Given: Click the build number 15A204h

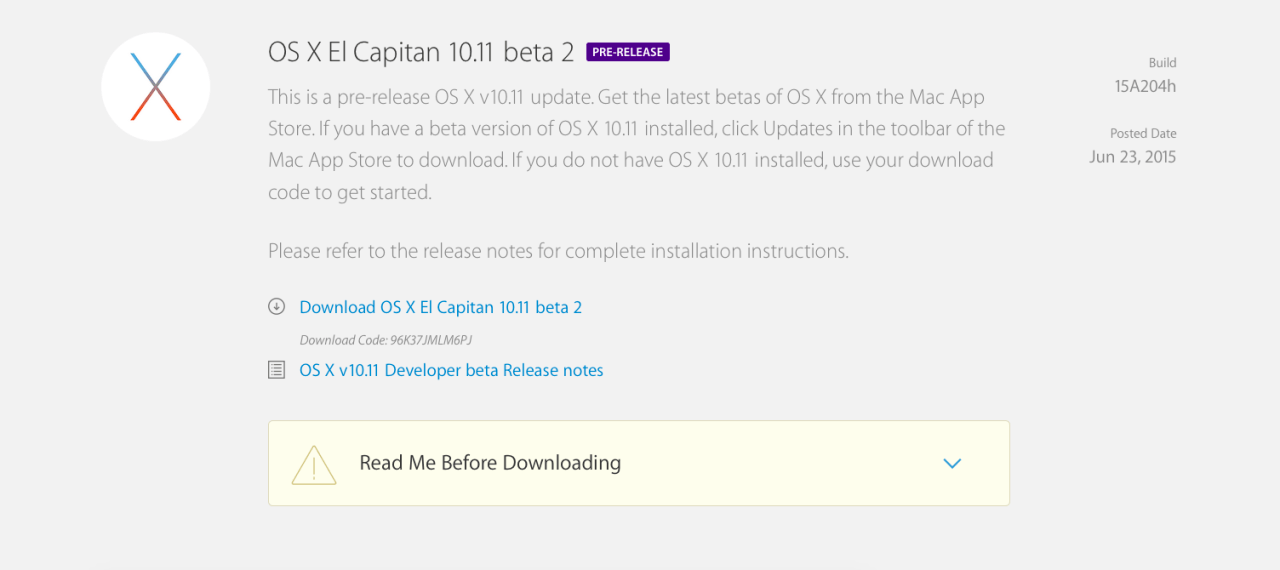Looking at the screenshot, I should pos(1145,86).
